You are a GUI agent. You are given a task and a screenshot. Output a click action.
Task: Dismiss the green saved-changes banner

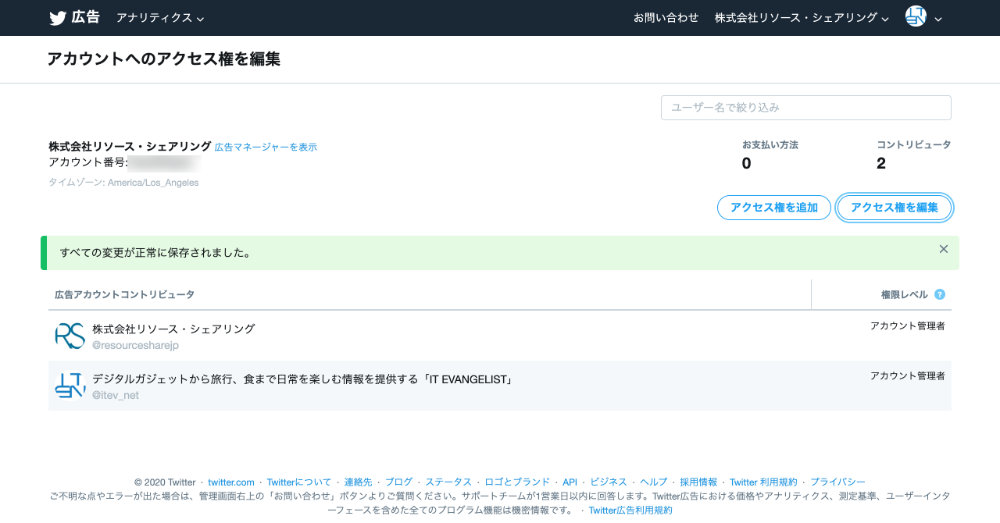(x=943, y=249)
